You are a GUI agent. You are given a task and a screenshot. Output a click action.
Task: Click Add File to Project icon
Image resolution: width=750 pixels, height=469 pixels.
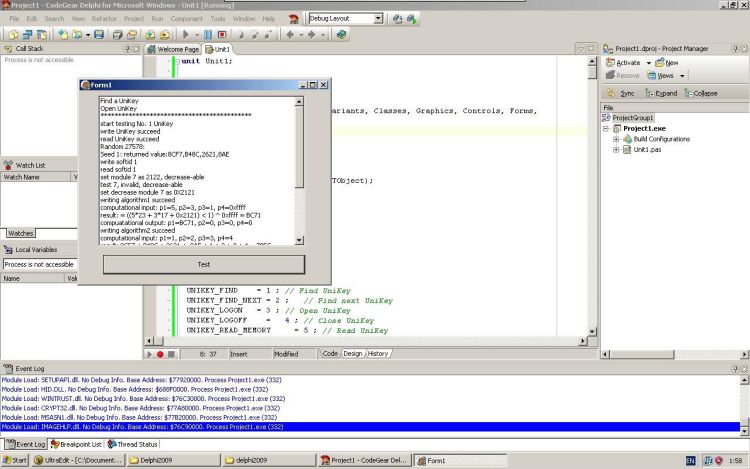(150, 34)
